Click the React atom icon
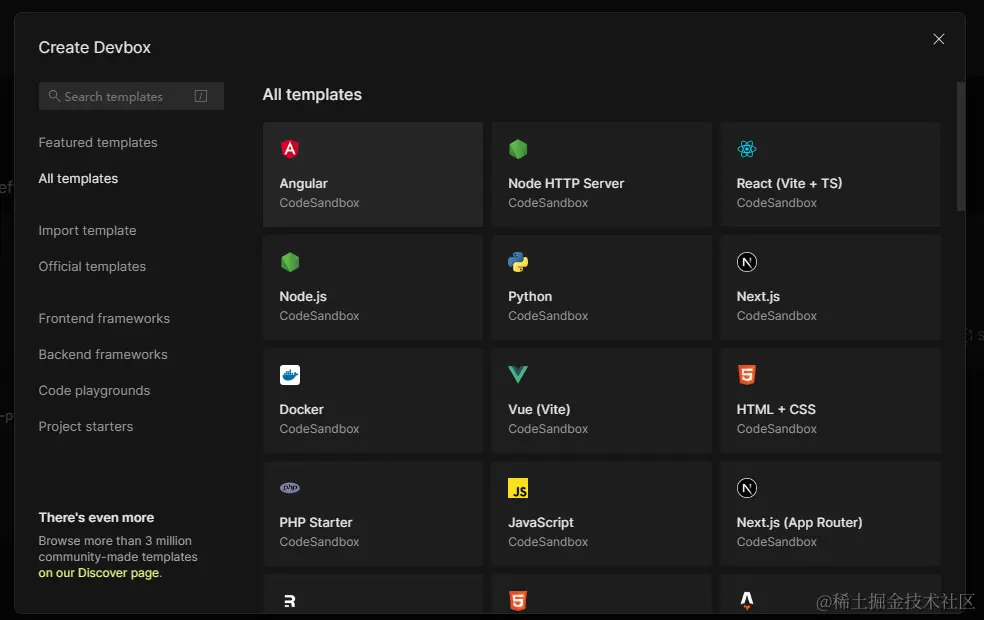This screenshot has width=984, height=620. (x=747, y=149)
